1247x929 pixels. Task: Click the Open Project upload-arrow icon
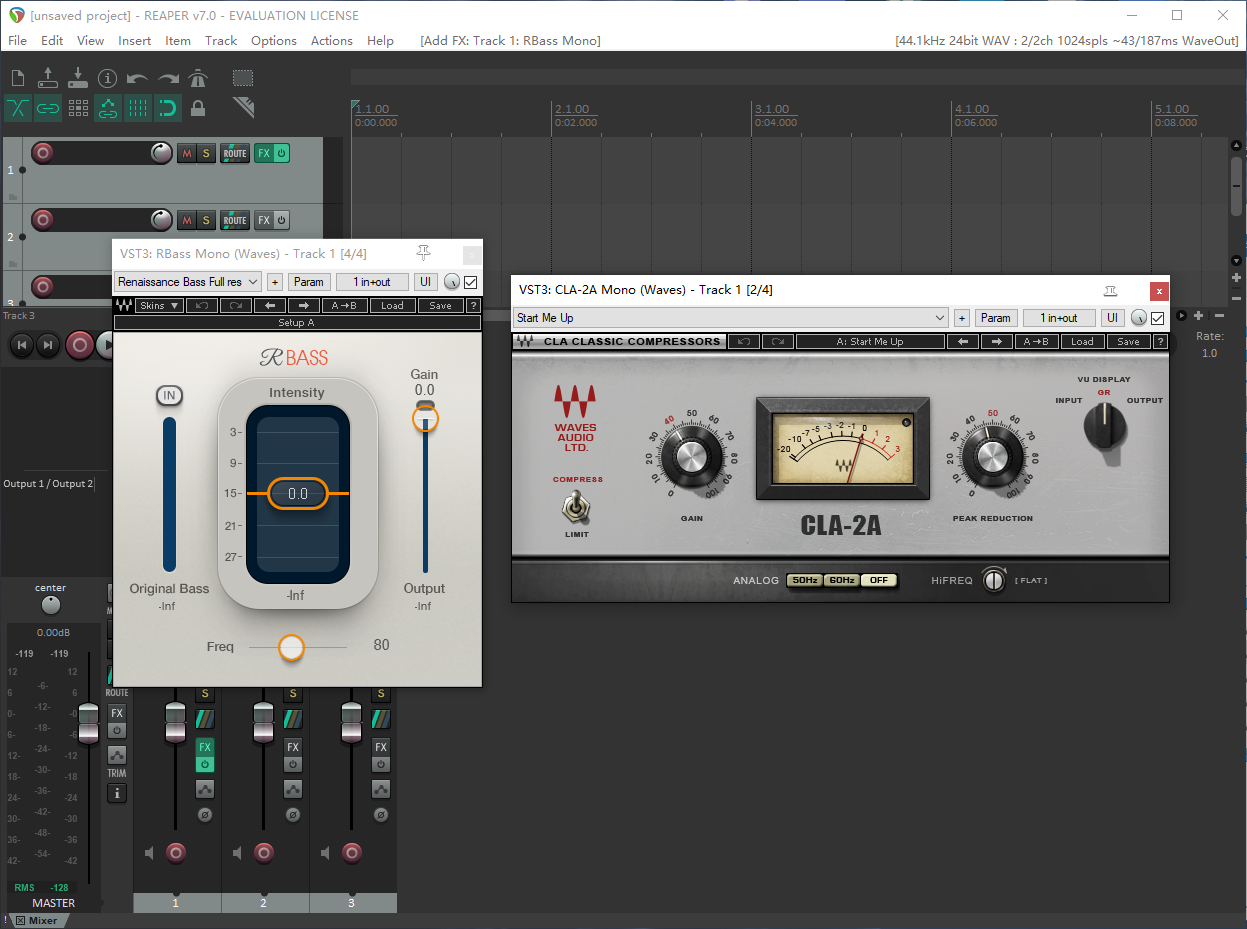pyautogui.click(x=48, y=78)
